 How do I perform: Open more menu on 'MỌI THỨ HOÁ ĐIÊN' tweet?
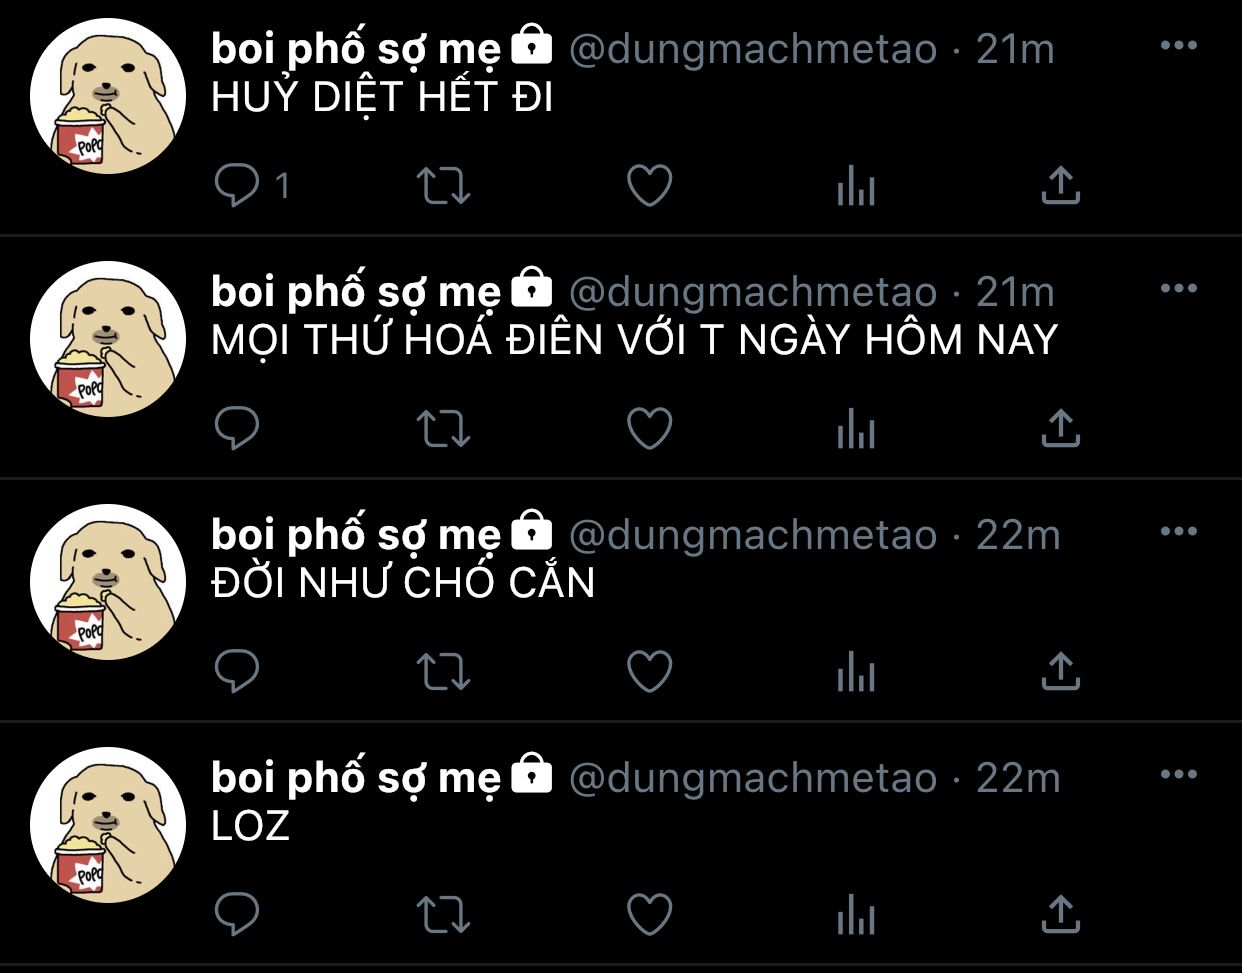coord(1179,289)
